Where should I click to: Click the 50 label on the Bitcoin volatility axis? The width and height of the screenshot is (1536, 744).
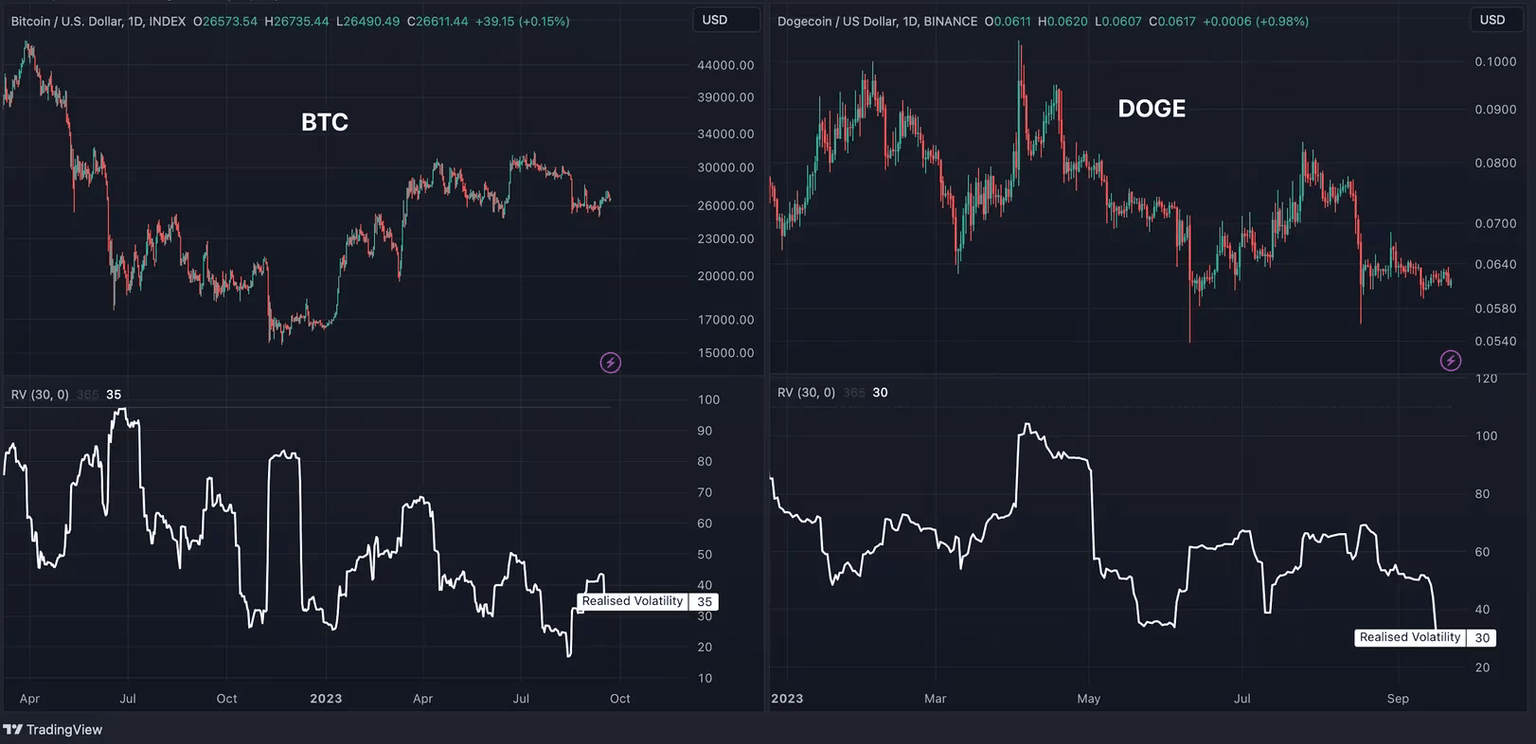[705, 555]
